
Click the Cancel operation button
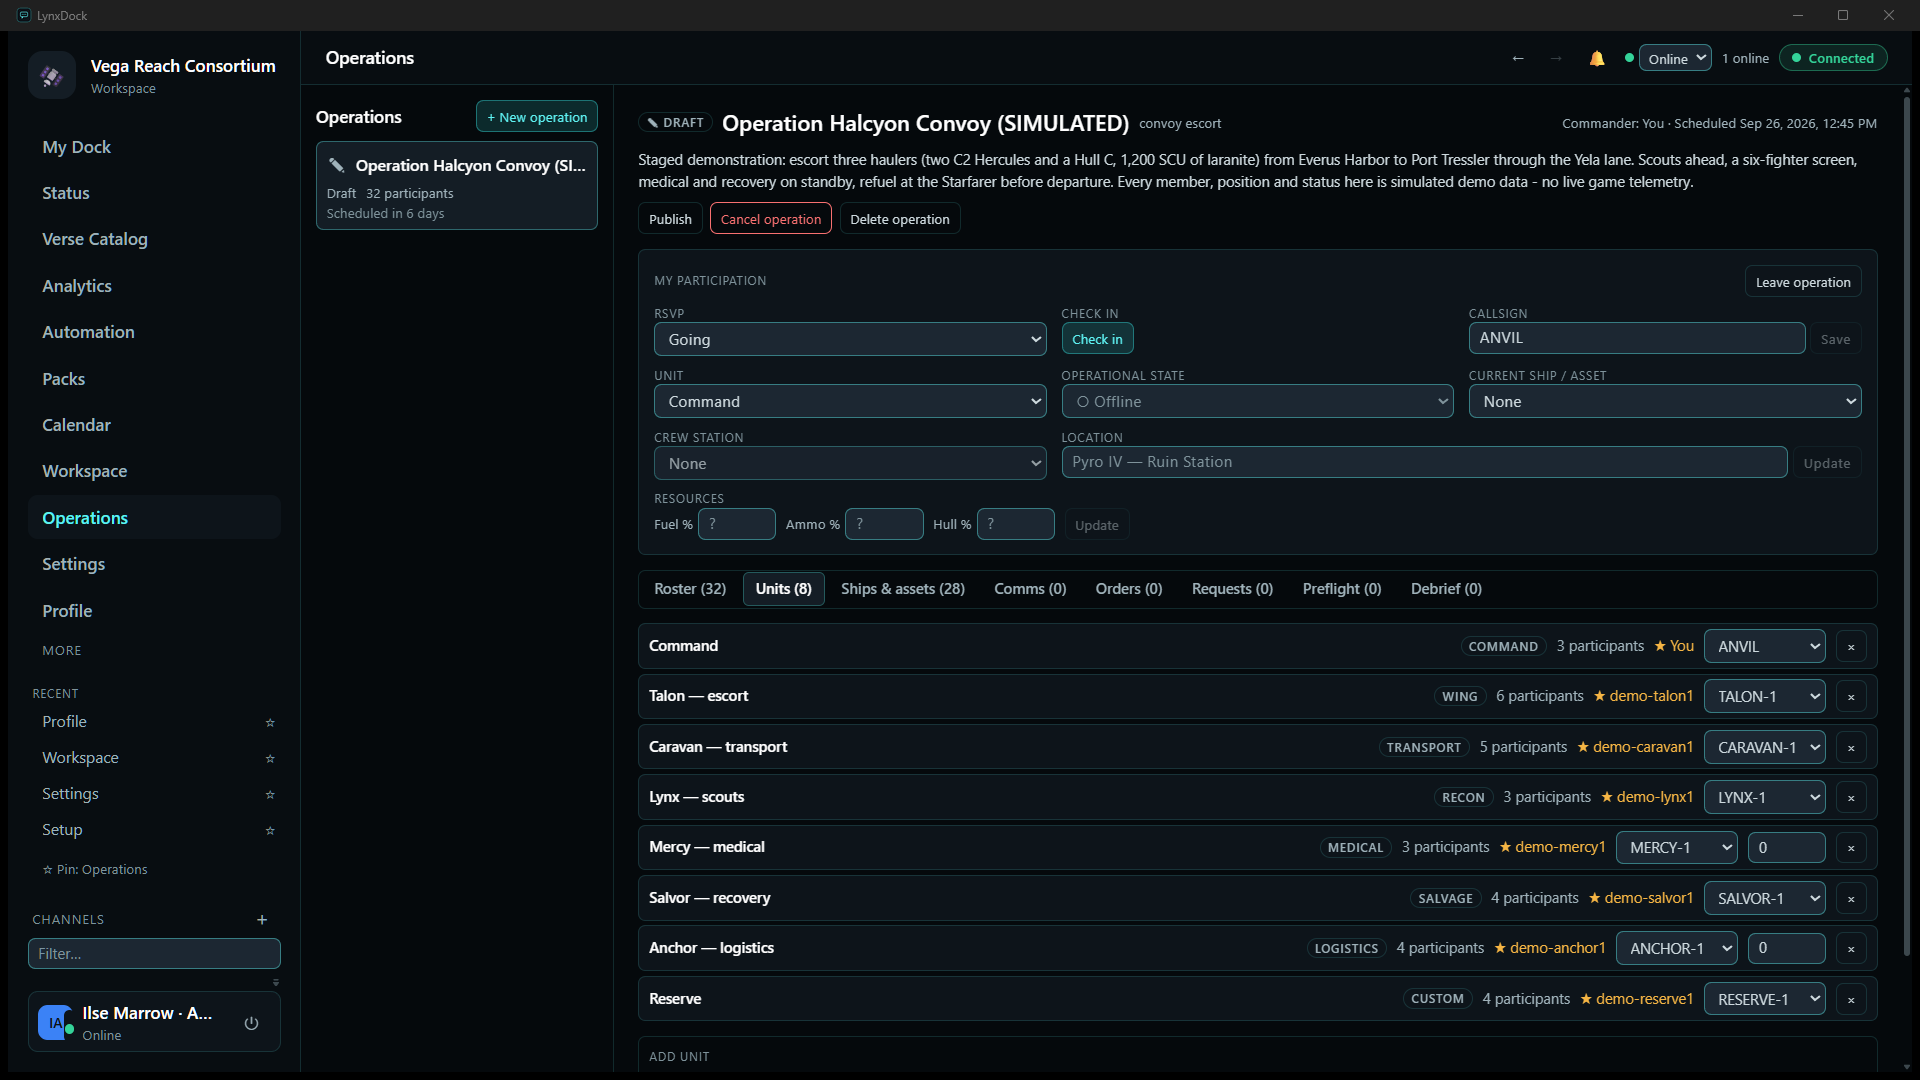click(771, 219)
